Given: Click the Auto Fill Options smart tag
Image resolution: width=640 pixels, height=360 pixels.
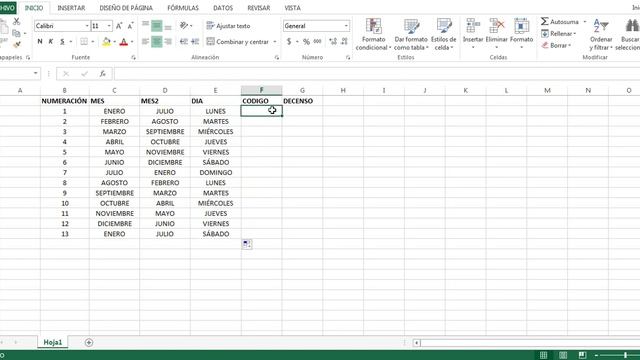Looking at the screenshot, I should click(247, 244).
